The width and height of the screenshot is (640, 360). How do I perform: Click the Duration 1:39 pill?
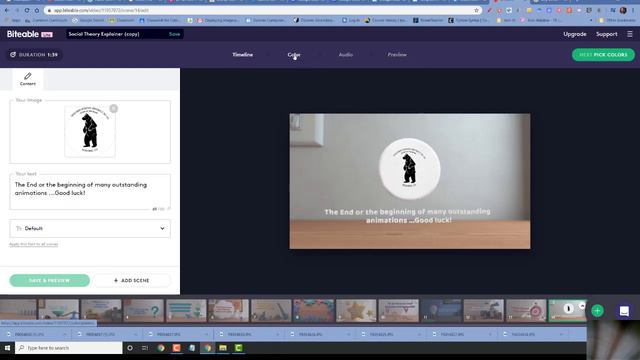34,55
